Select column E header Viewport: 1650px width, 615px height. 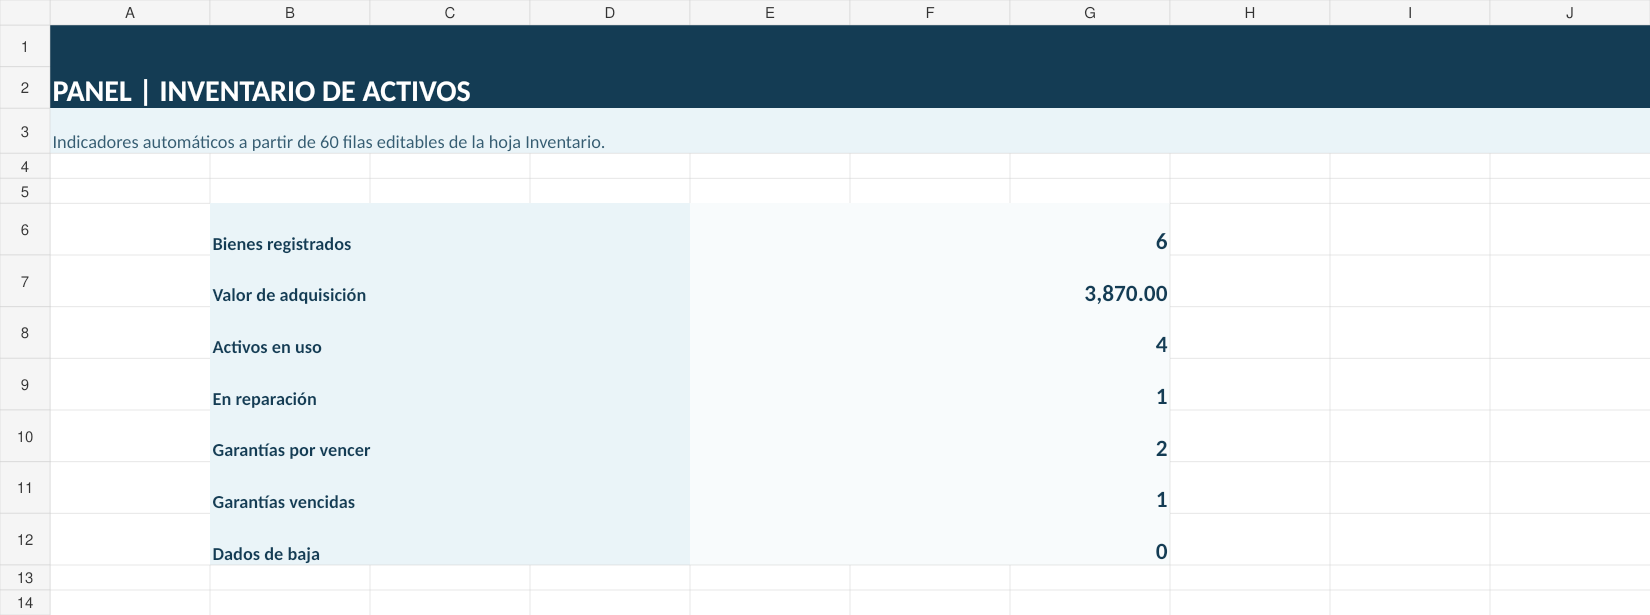(x=770, y=13)
